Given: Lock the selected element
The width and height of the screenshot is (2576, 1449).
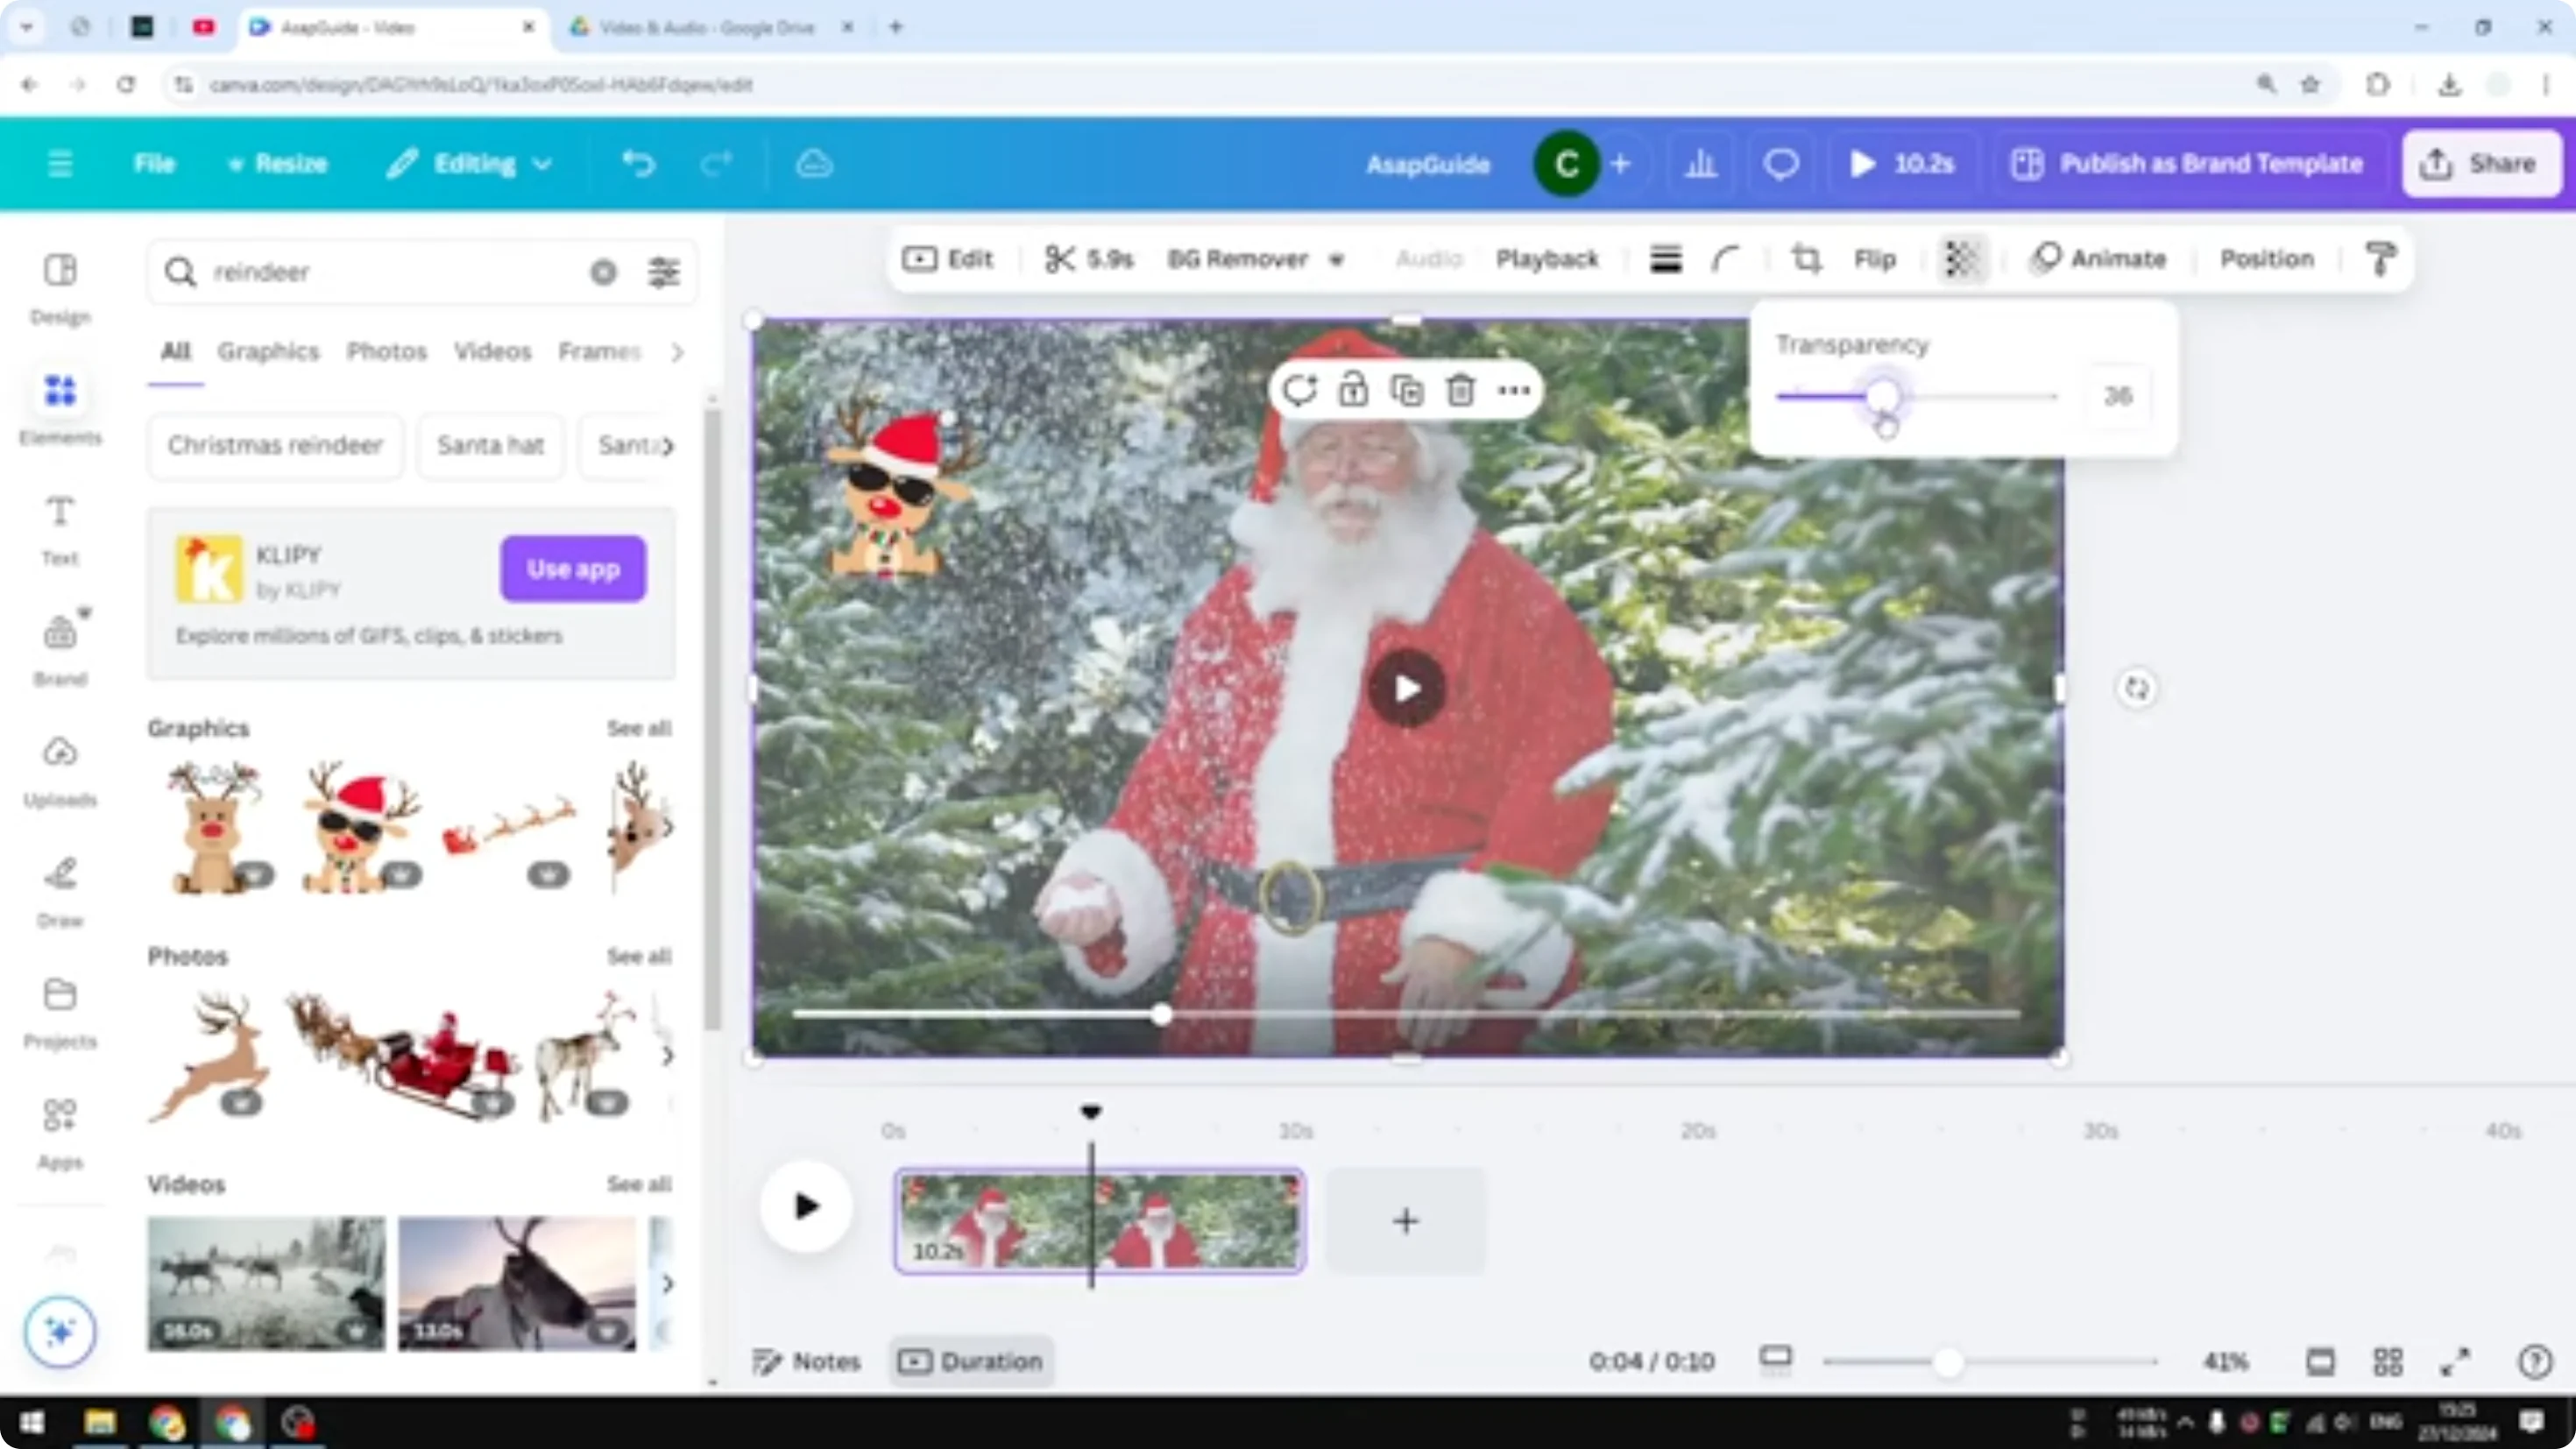Looking at the screenshot, I should [x=1353, y=390].
